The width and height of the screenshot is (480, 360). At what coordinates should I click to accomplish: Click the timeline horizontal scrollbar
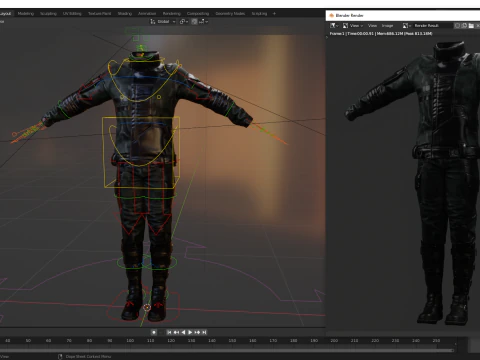click(x=227, y=350)
